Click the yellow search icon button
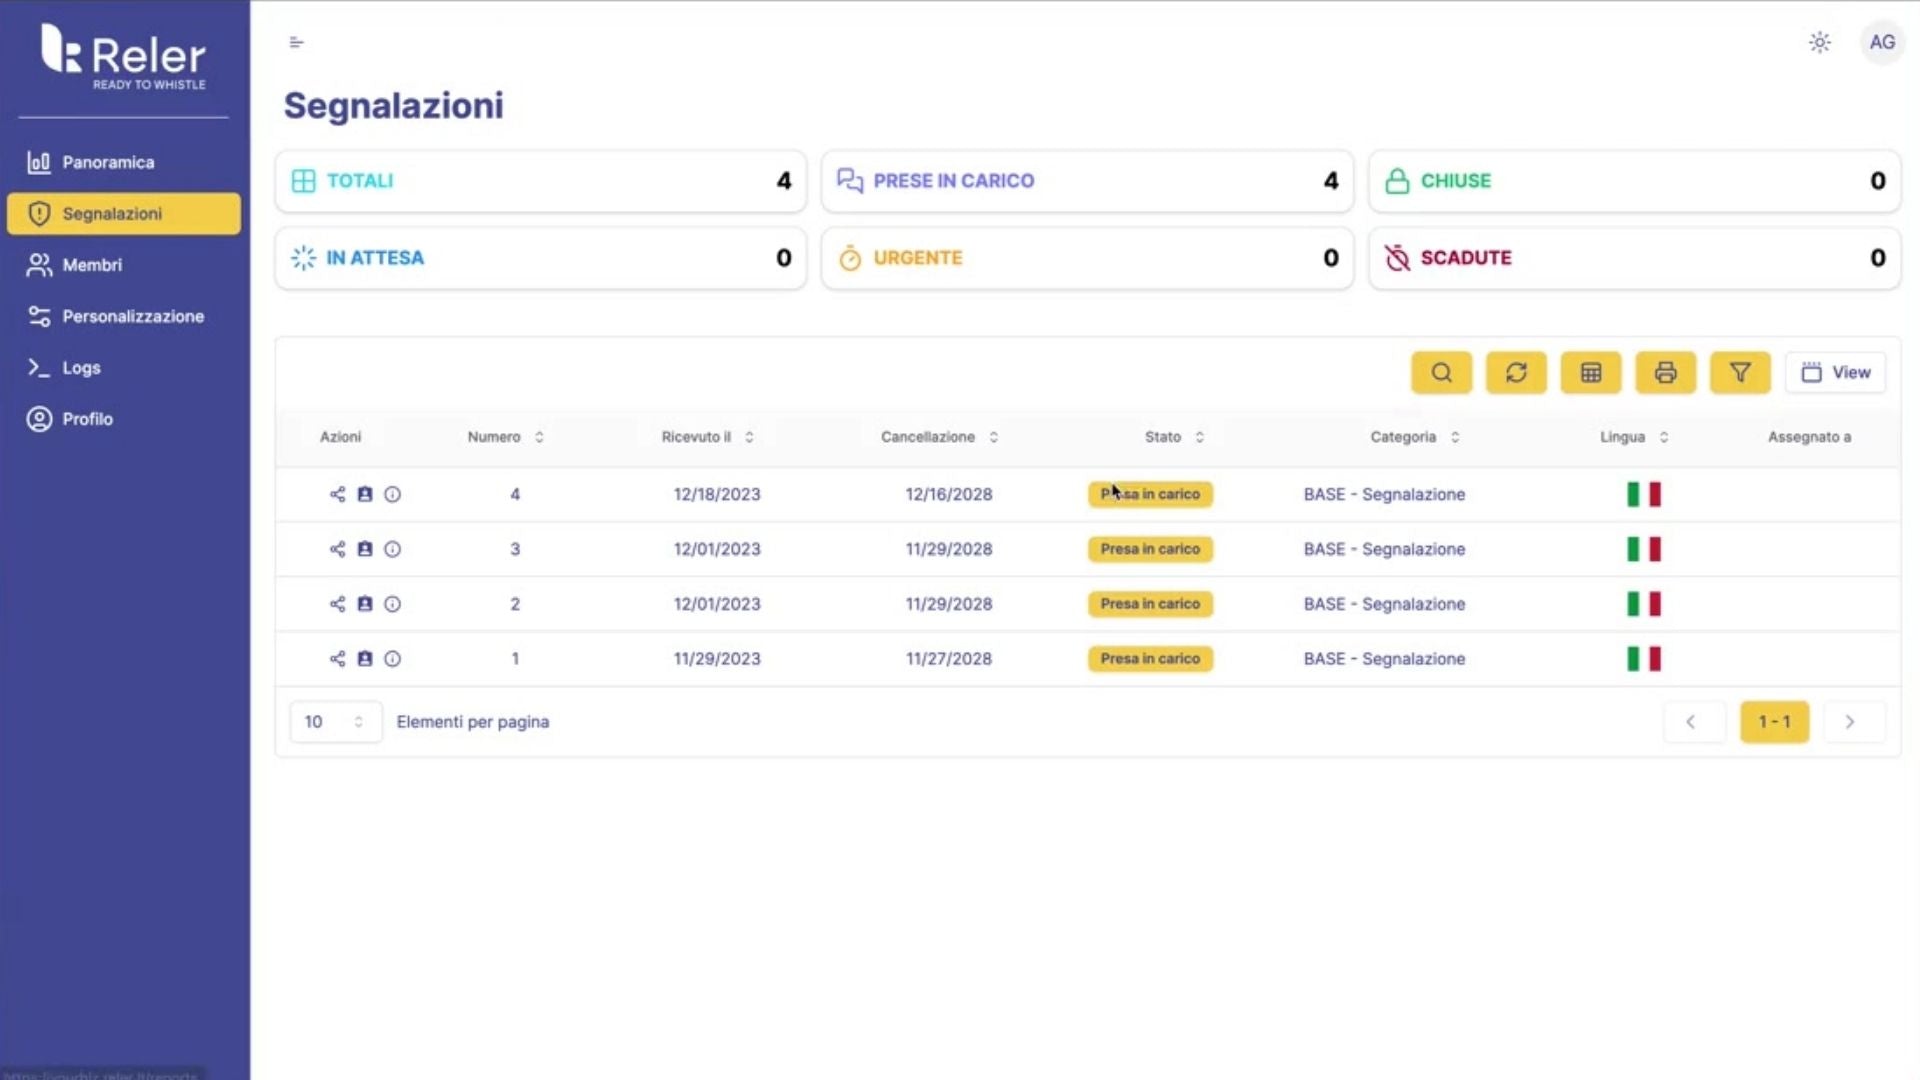 pos(1441,373)
